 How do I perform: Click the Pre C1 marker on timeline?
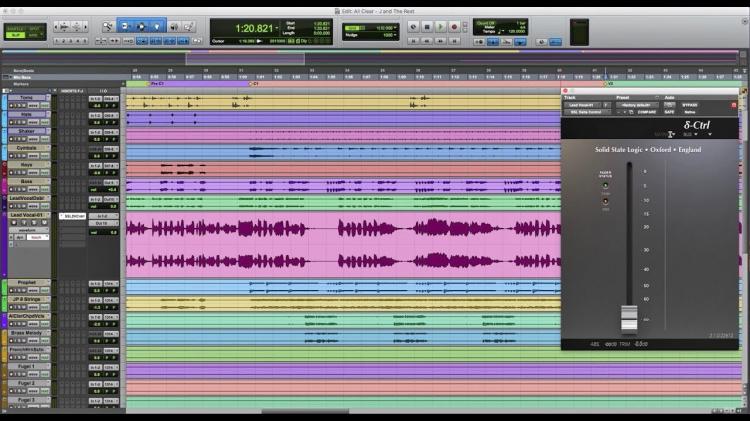coord(158,84)
